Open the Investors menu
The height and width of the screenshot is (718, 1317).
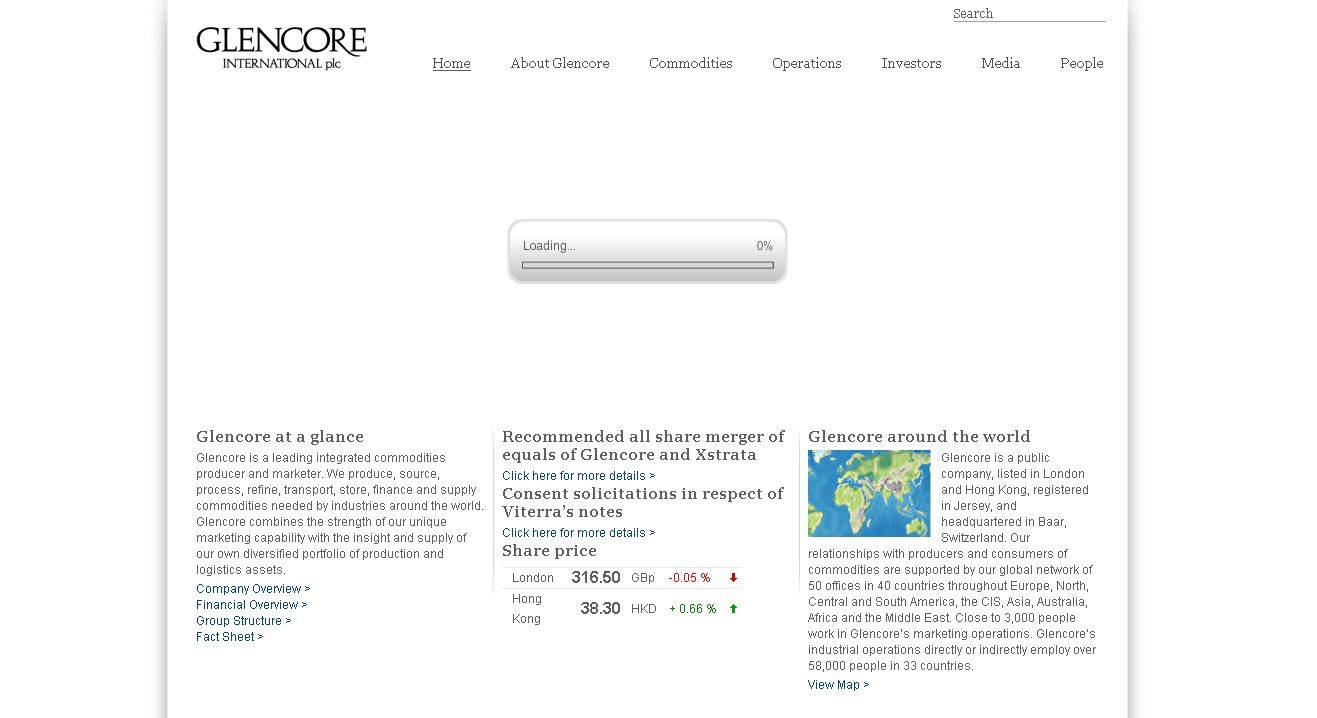click(x=911, y=63)
